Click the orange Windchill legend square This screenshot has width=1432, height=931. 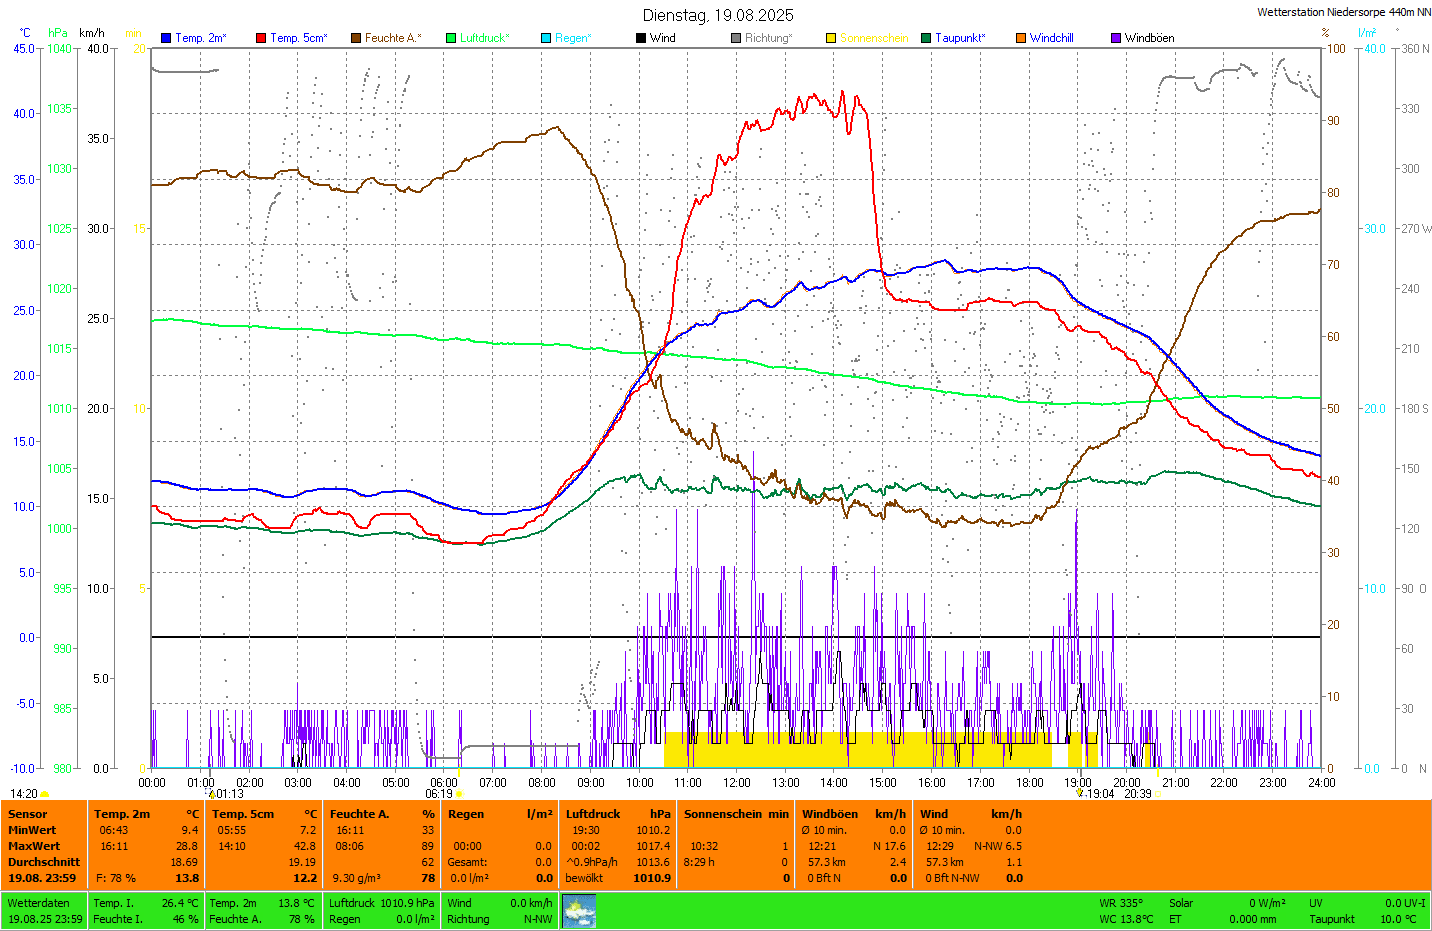pos(1021,38)
